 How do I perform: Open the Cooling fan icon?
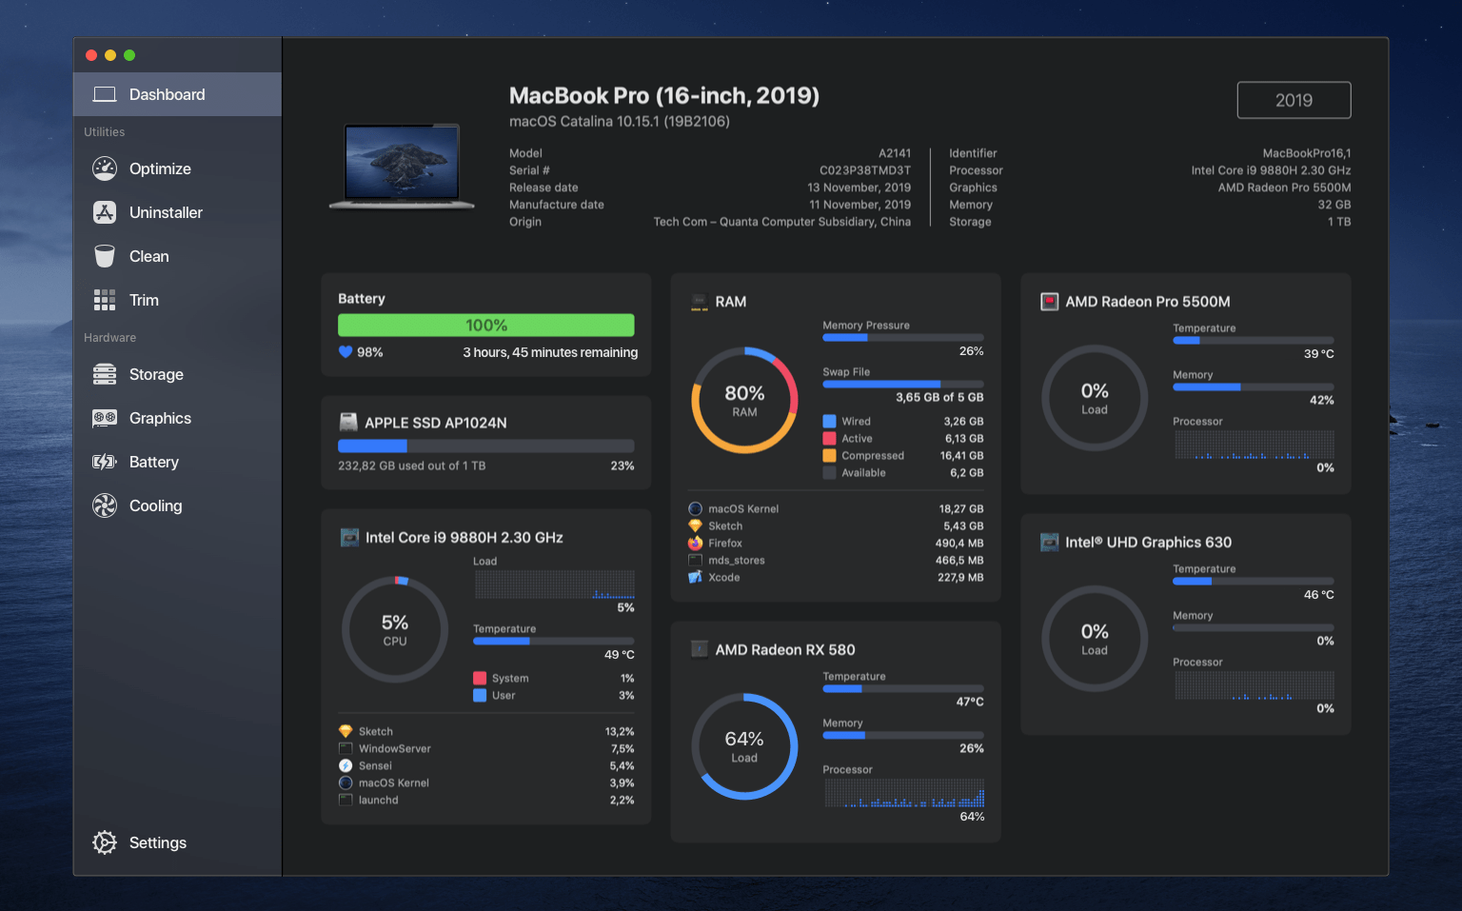coord(104,506)
